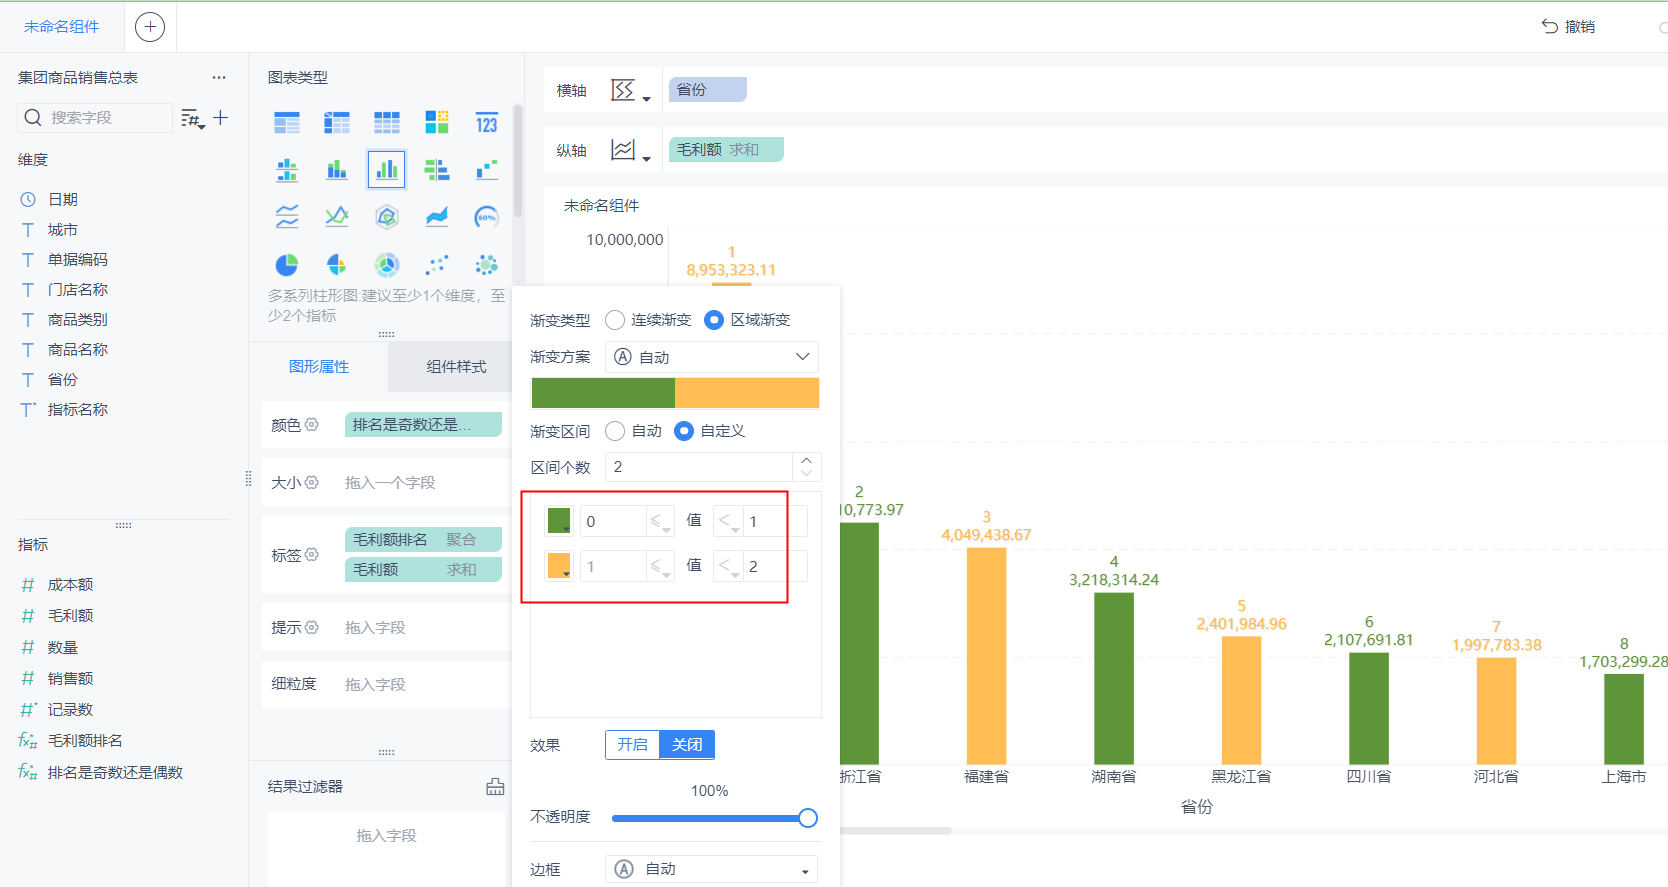Adjust the 不透明度 slider handle
The height and width of the screenshot is (887, 1668).
coord(808,818)
